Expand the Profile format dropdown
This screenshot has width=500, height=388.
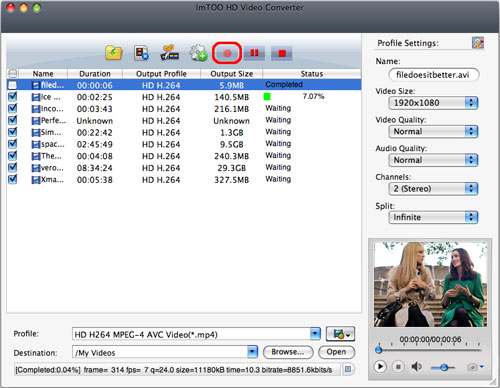[315, 334]
